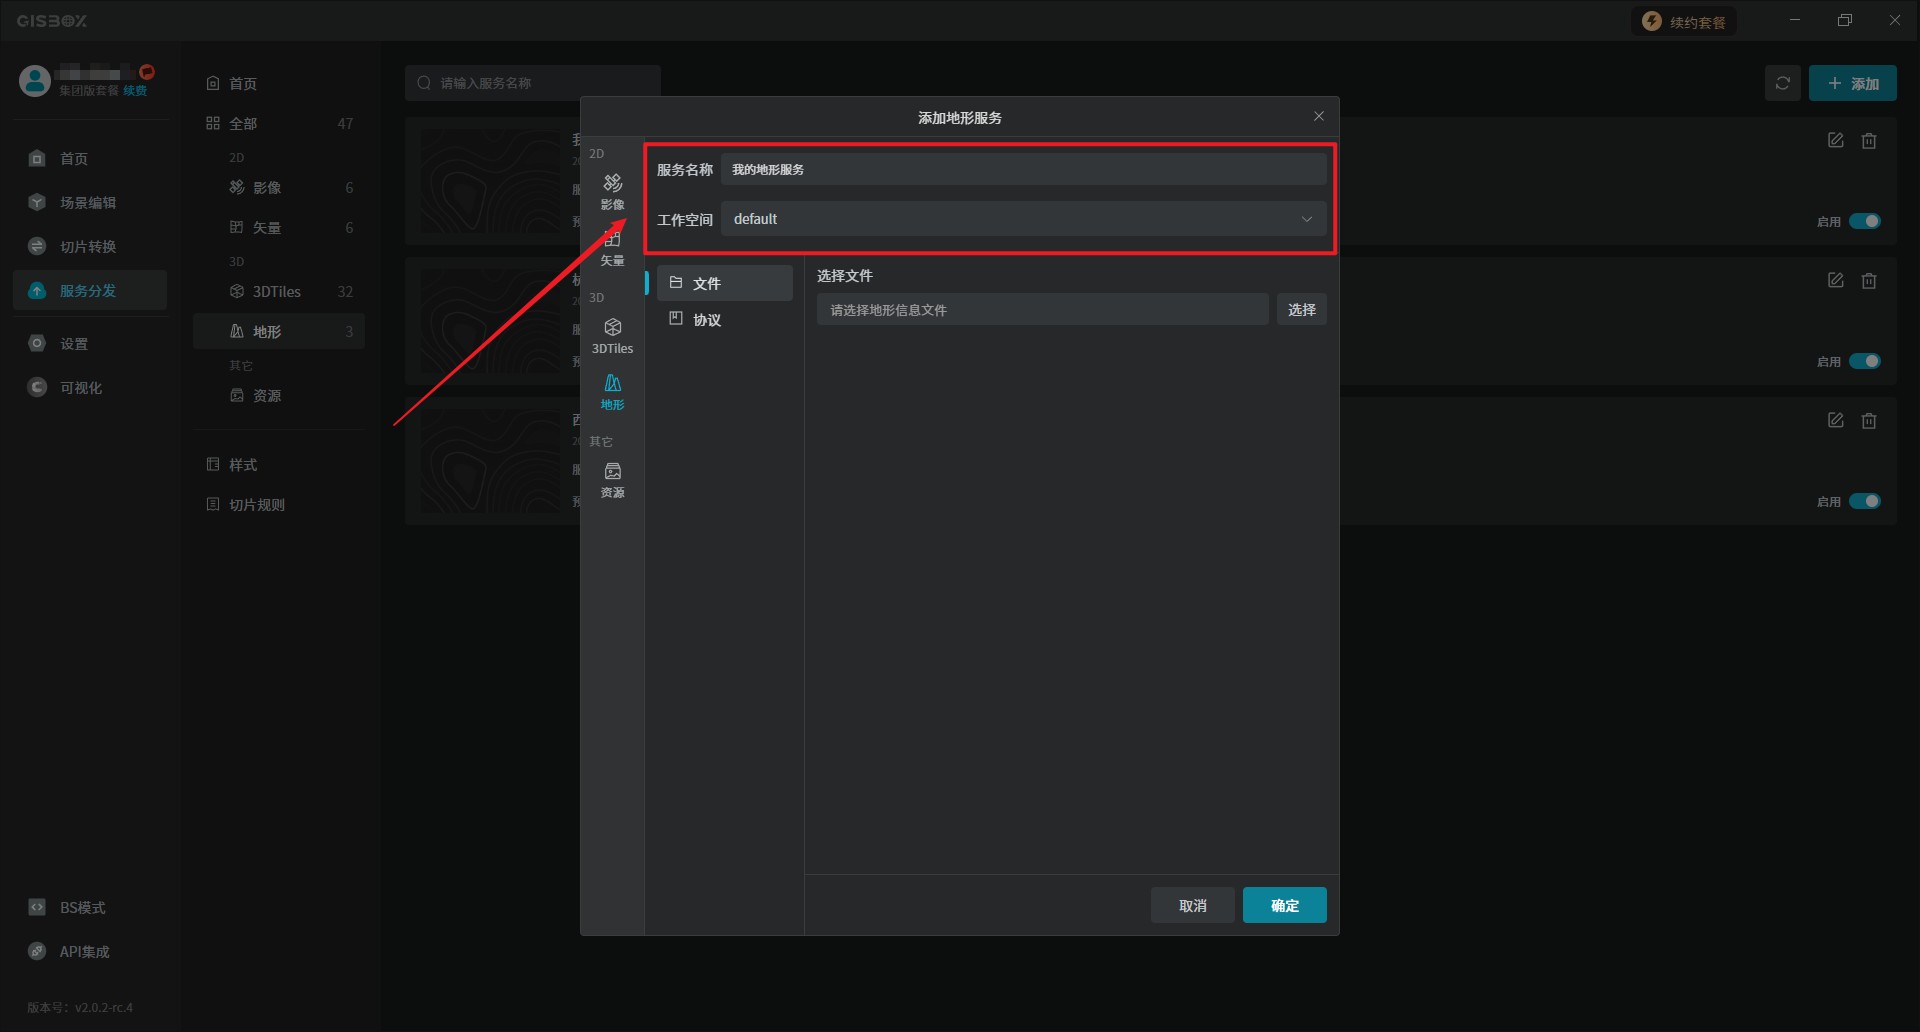Switch to the 协议 tab
Image resolution: width=1920 pixels, height=1032 pixels.
[707, 320]
